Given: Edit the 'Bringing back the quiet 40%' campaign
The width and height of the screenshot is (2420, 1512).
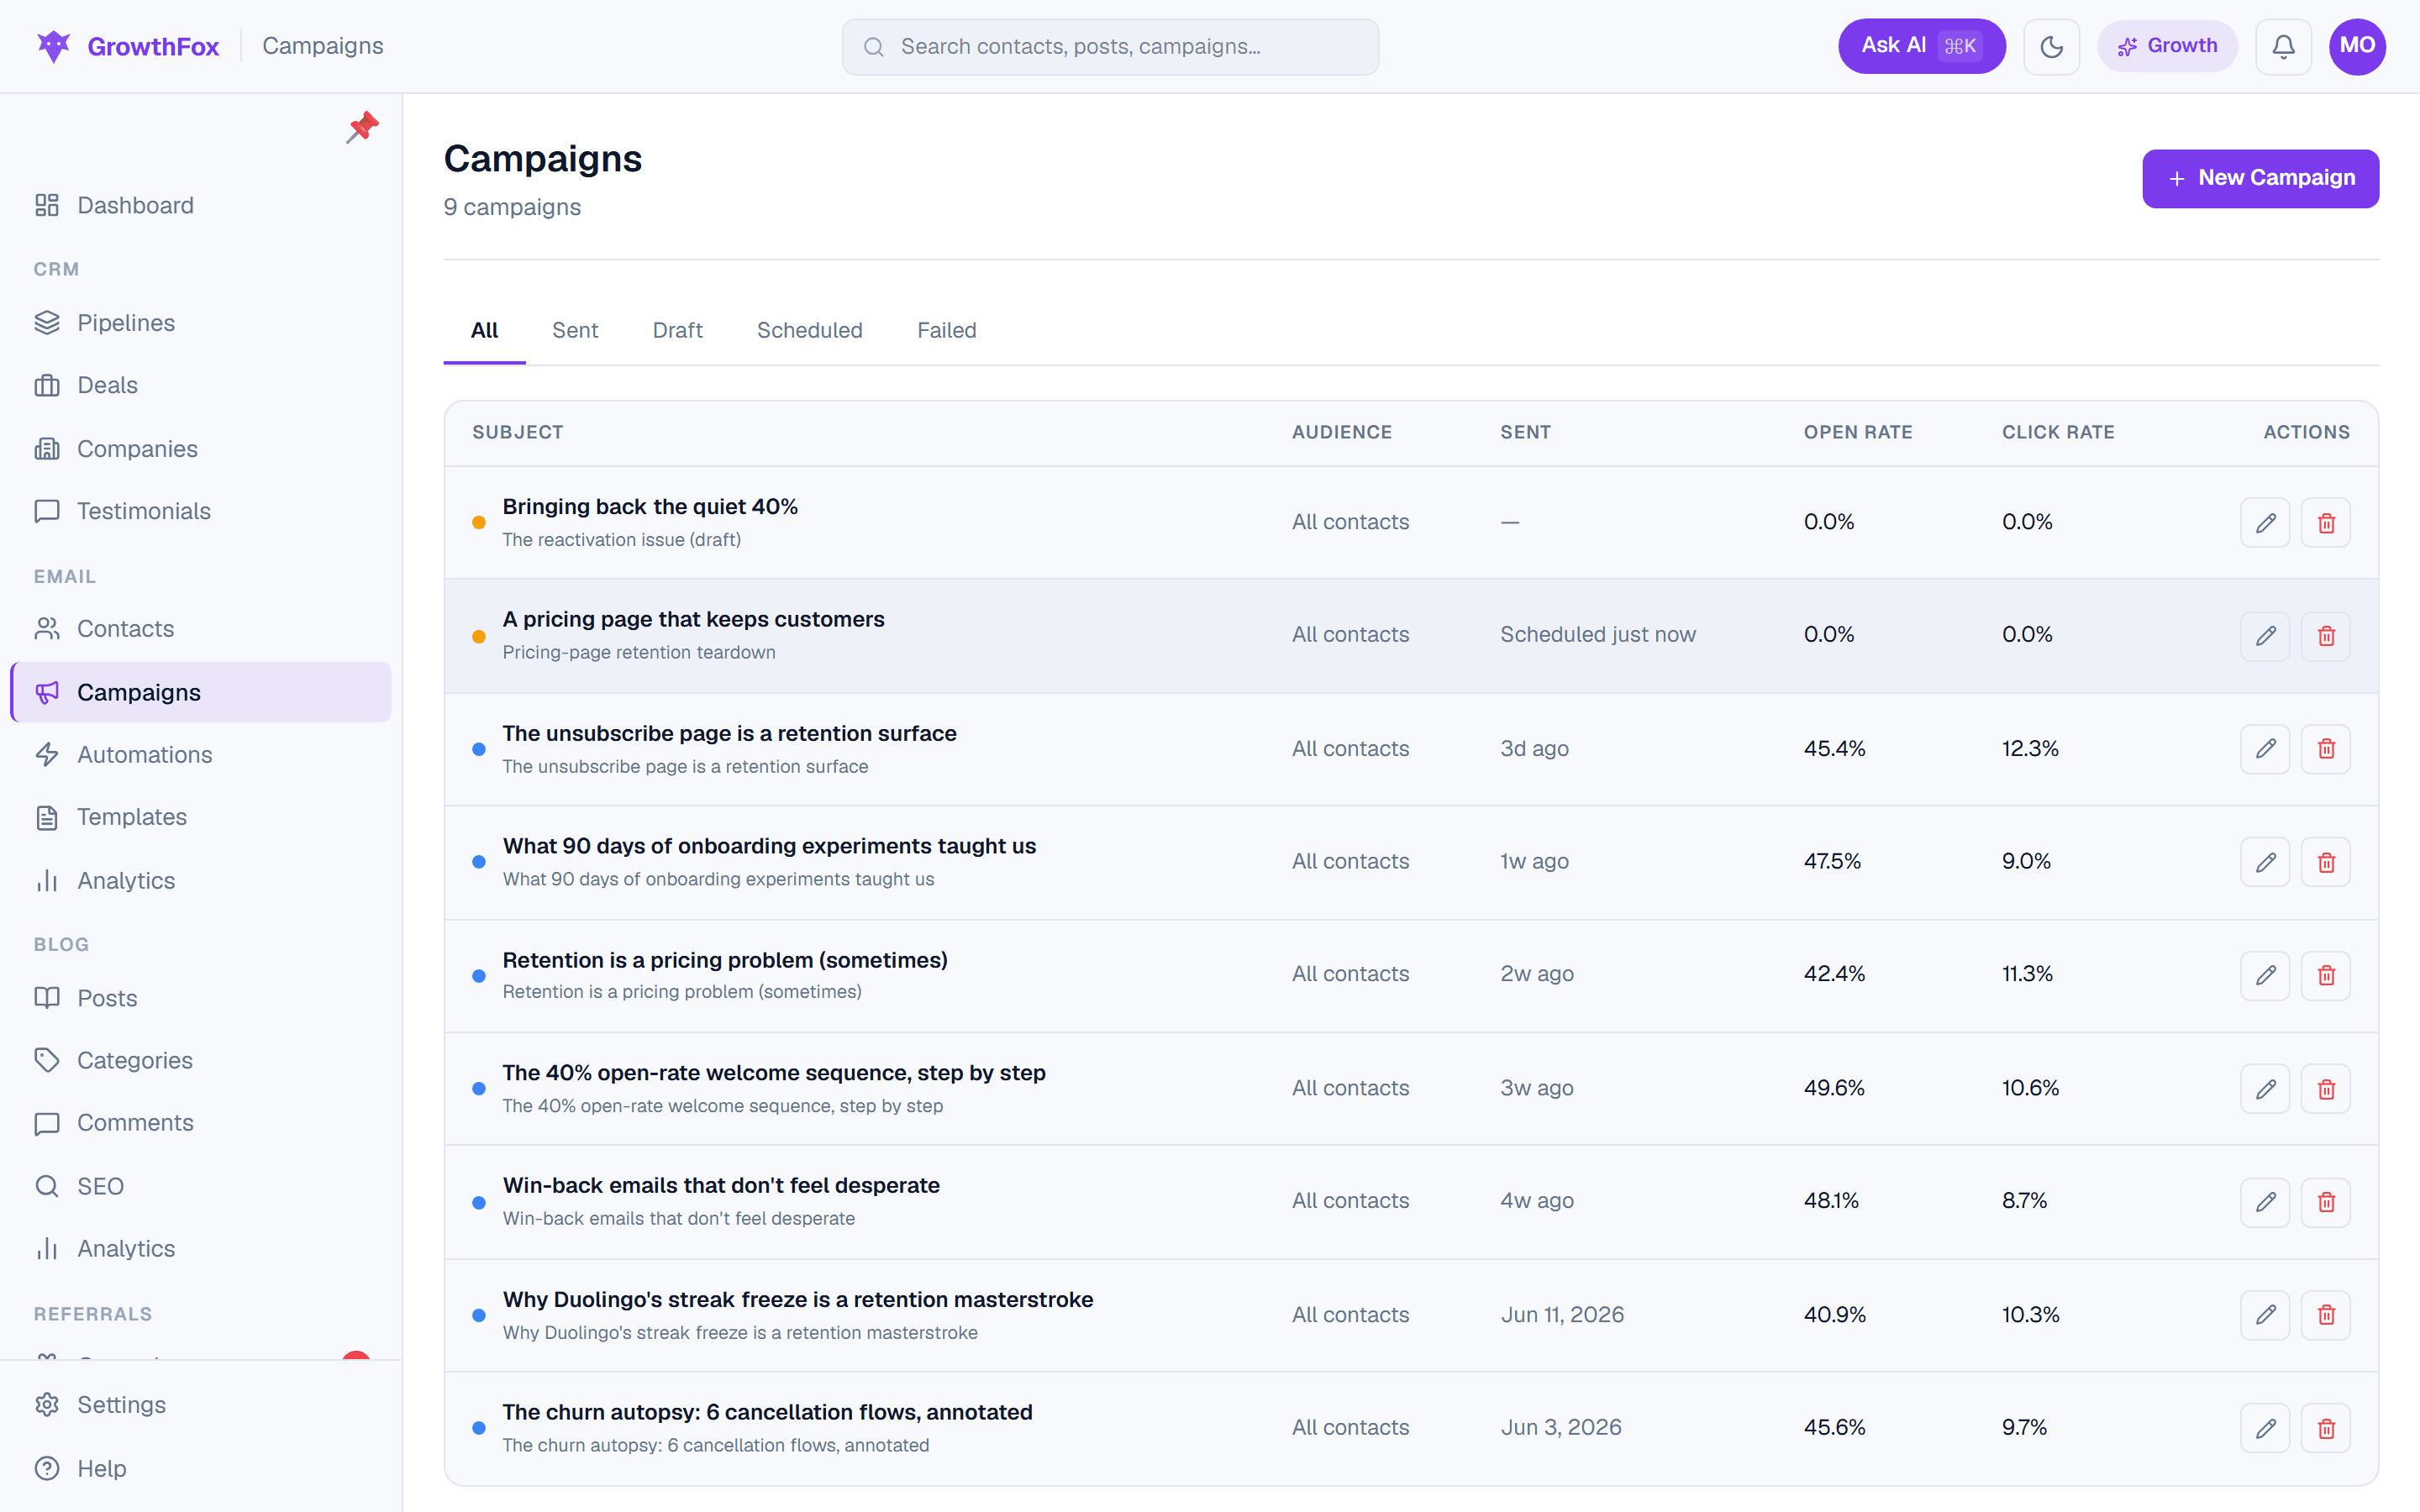Looking at the screenshot, I should point(2265,522).
